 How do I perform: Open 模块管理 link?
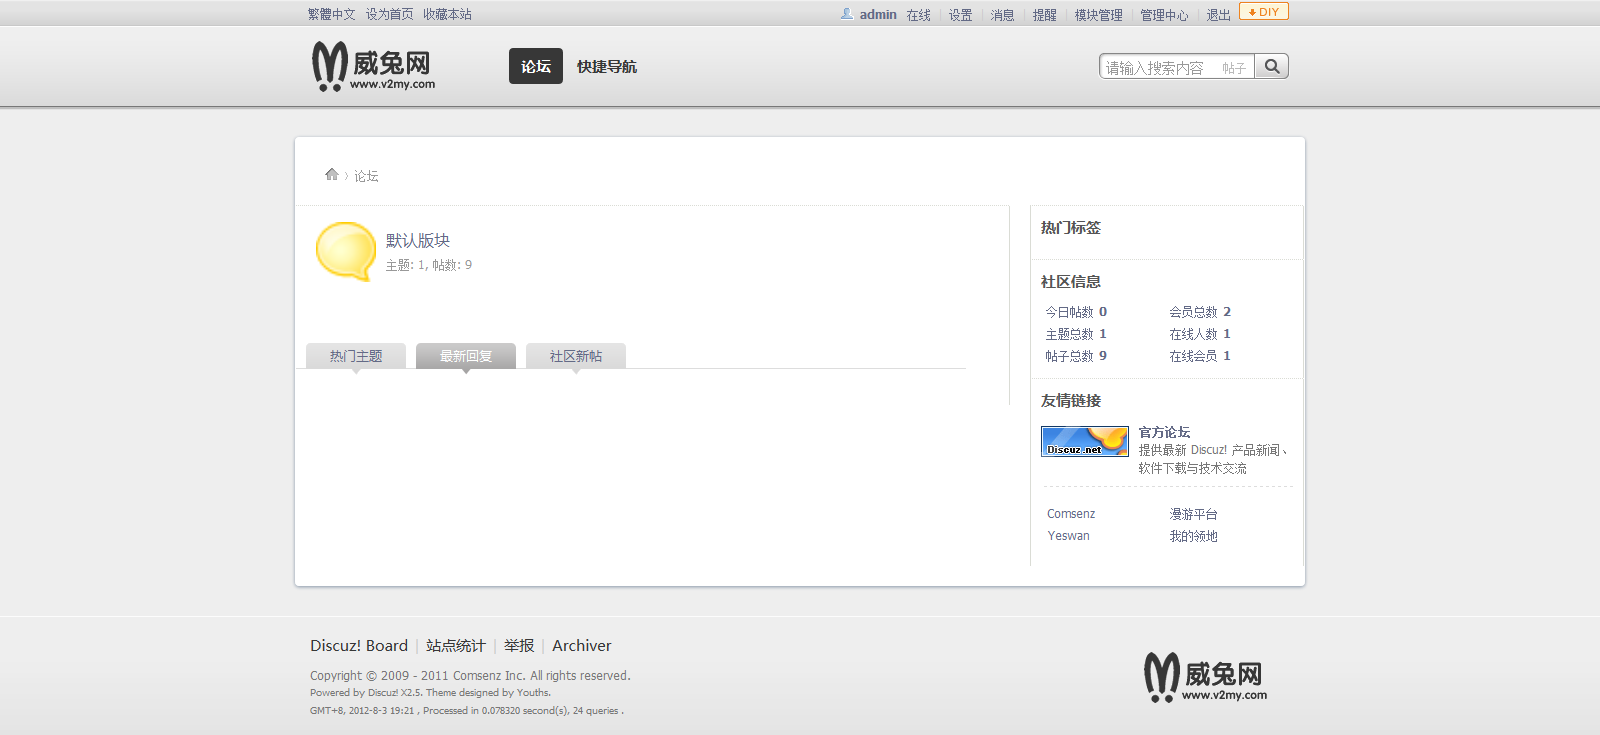point(1099,15)
